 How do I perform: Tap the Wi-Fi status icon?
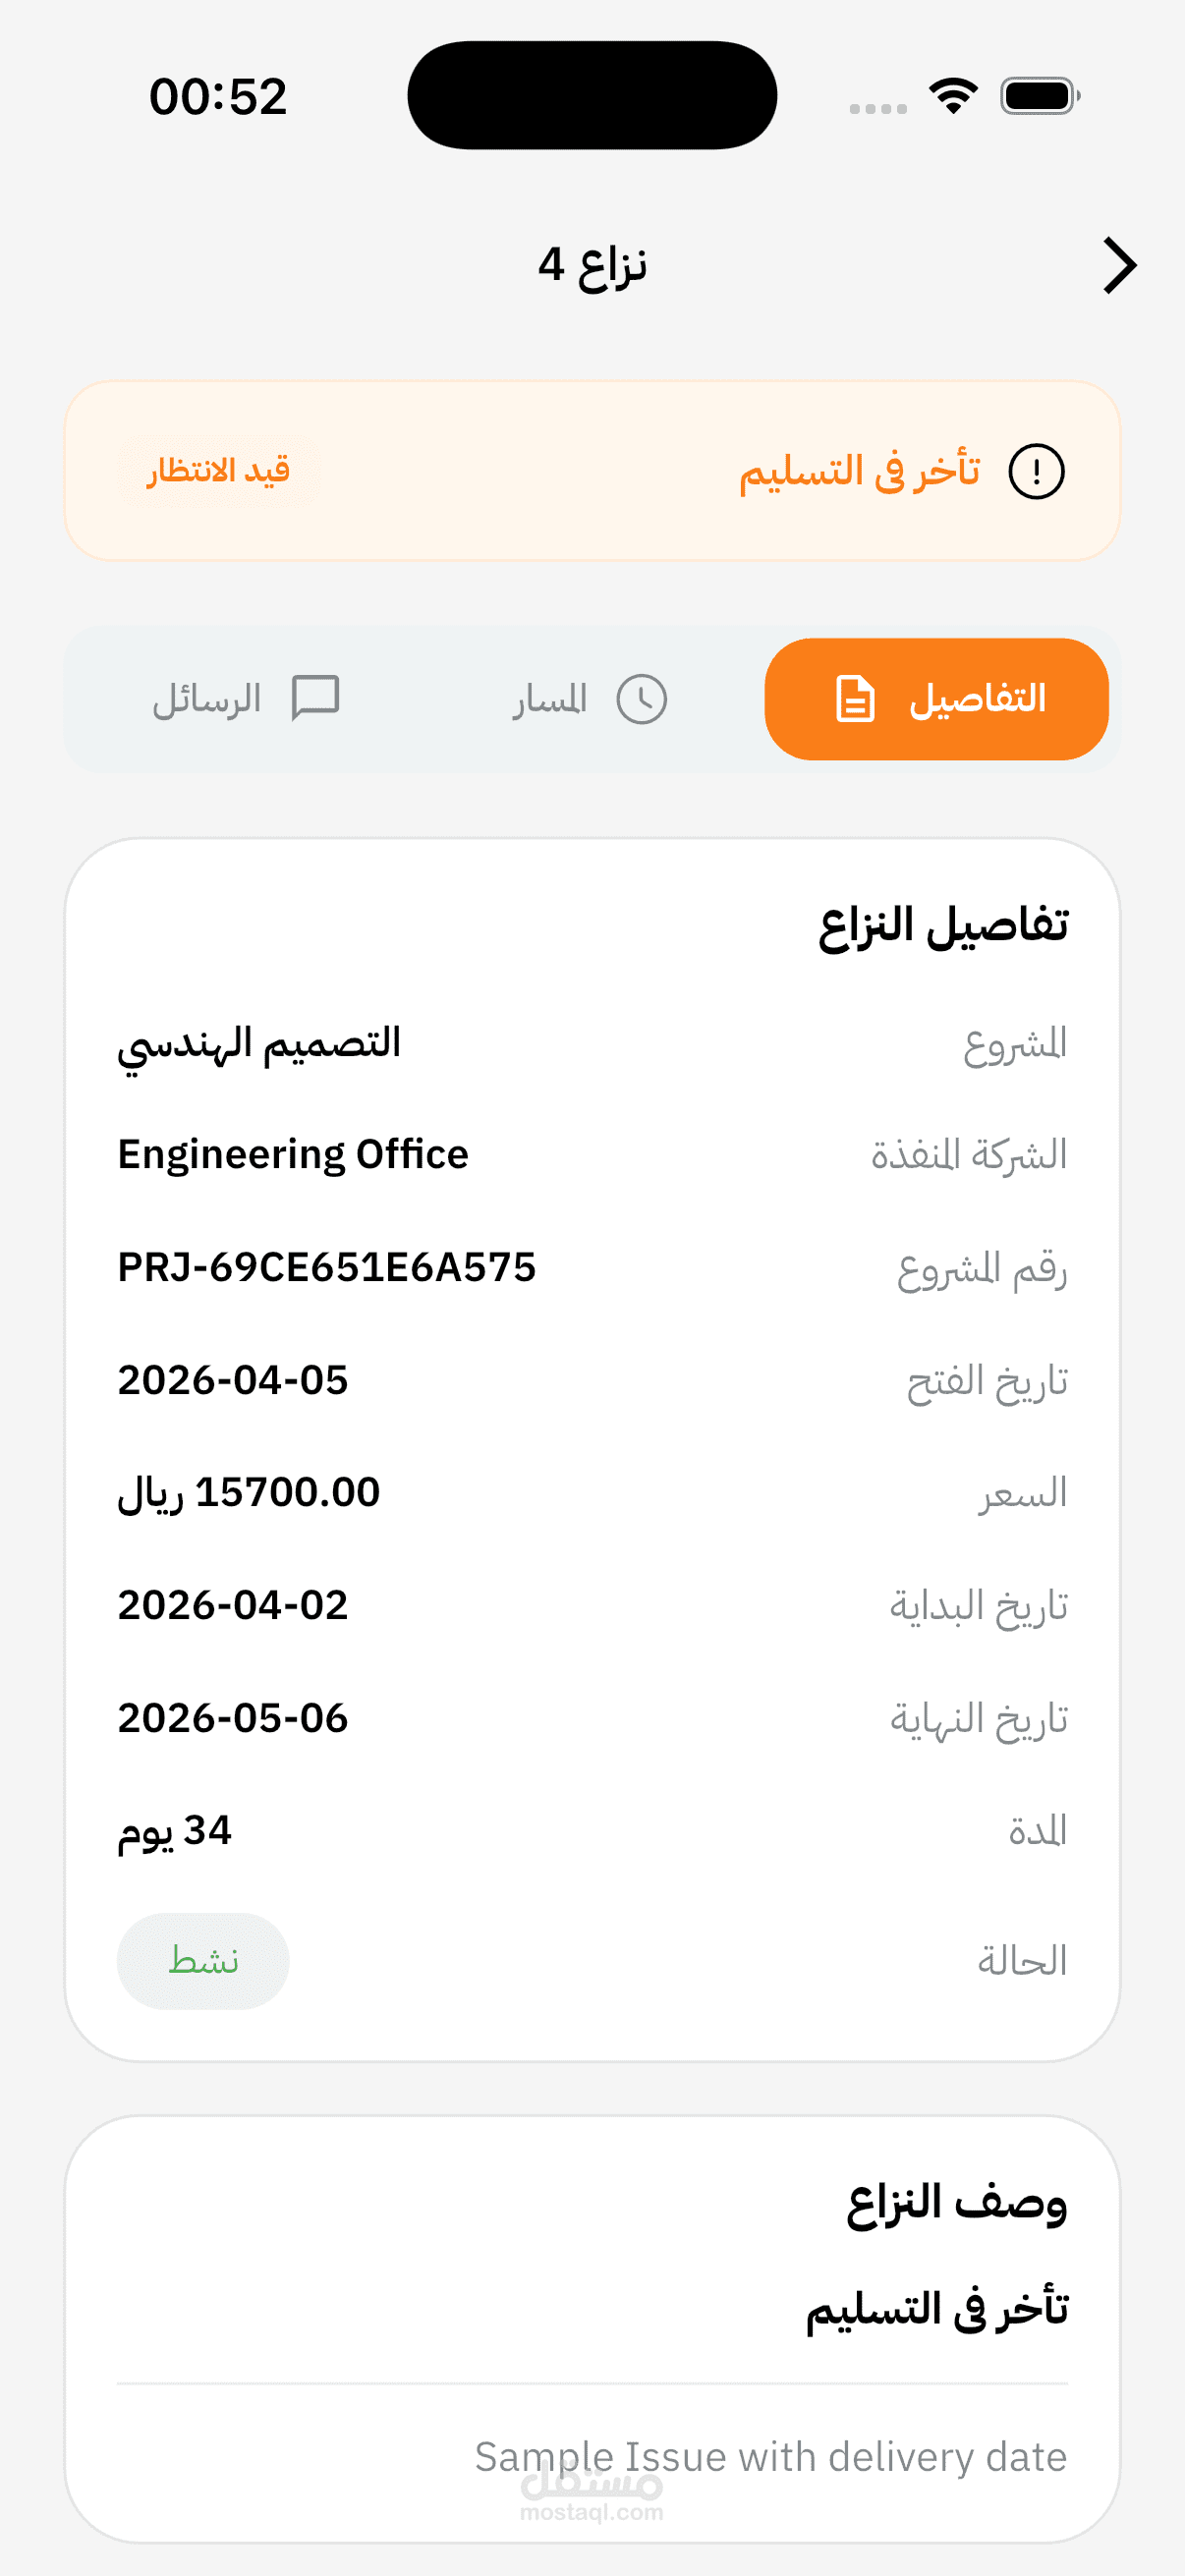point(953,96)
